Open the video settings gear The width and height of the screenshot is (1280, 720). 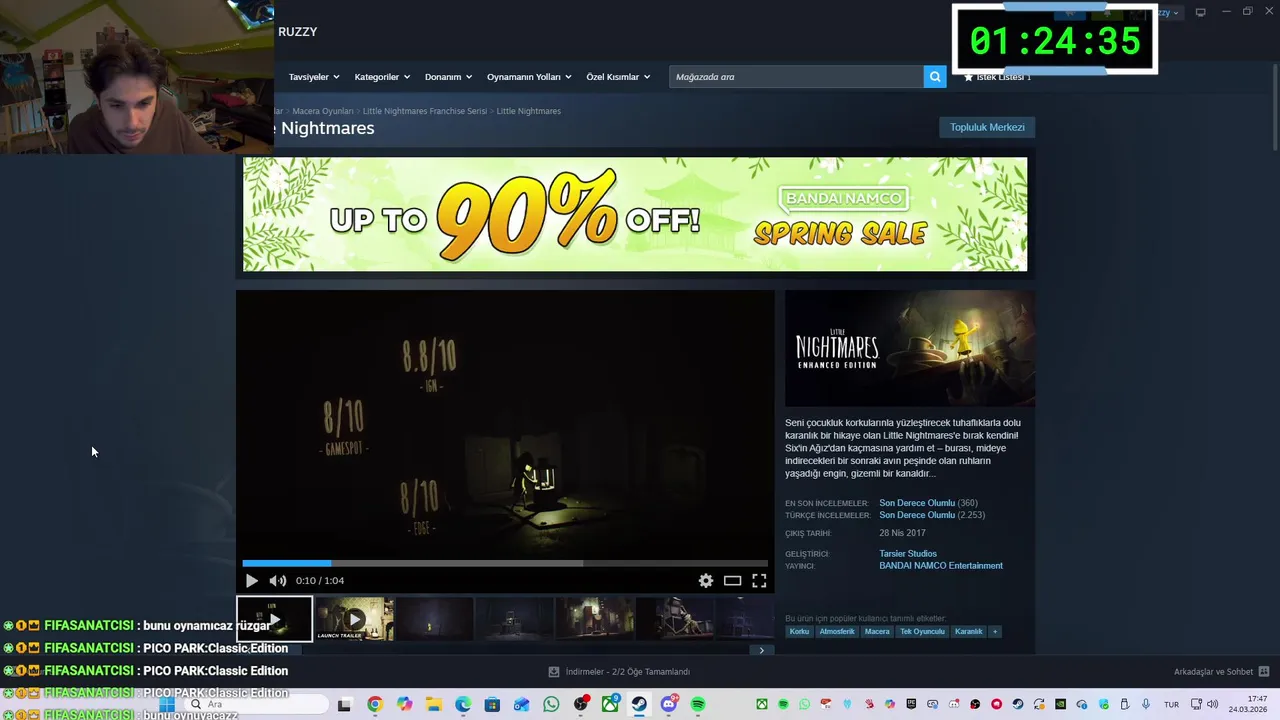706,580
